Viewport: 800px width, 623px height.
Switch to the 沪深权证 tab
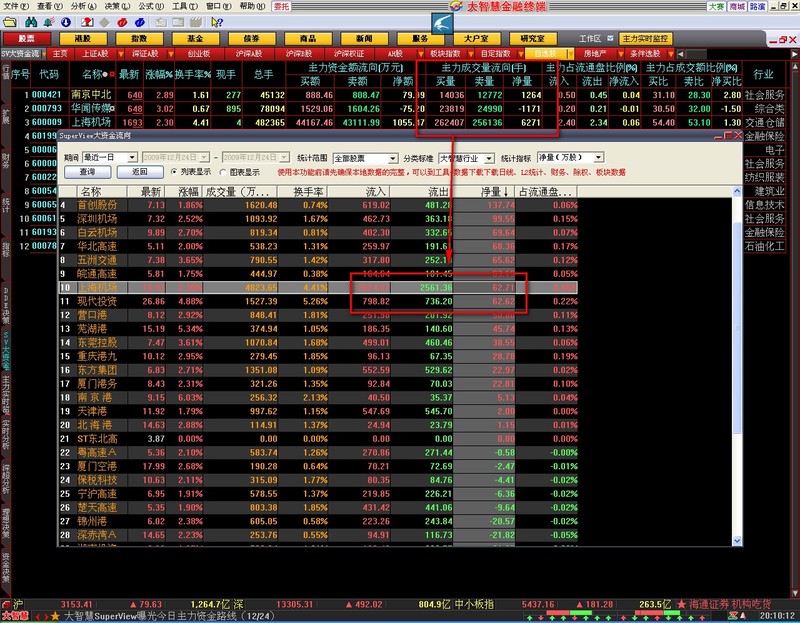[349, 54]
